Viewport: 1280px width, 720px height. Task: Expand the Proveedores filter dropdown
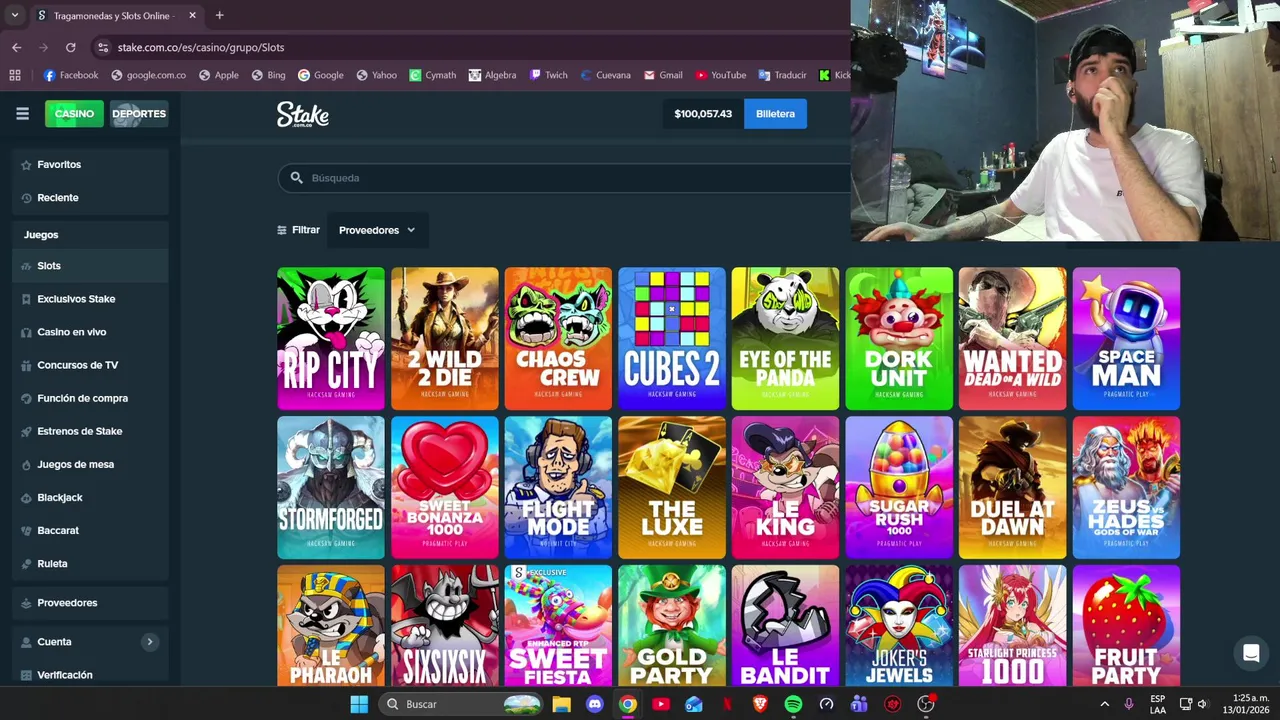coord(377,230)
